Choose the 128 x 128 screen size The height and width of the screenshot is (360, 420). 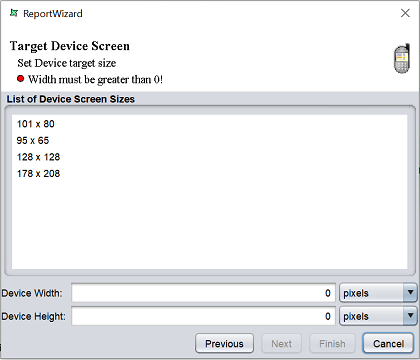point(38,157)
